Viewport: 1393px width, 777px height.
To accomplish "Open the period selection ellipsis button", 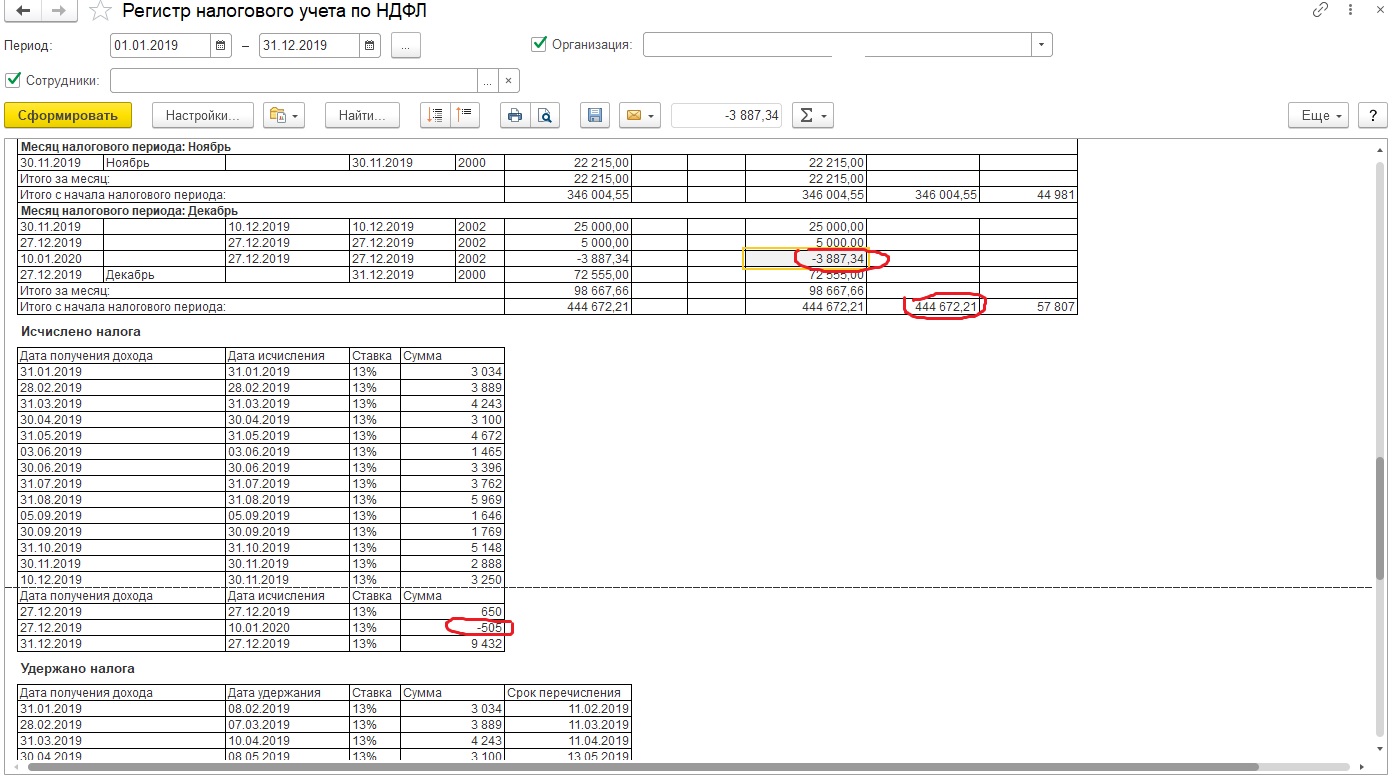I will [x=406, y=45].
